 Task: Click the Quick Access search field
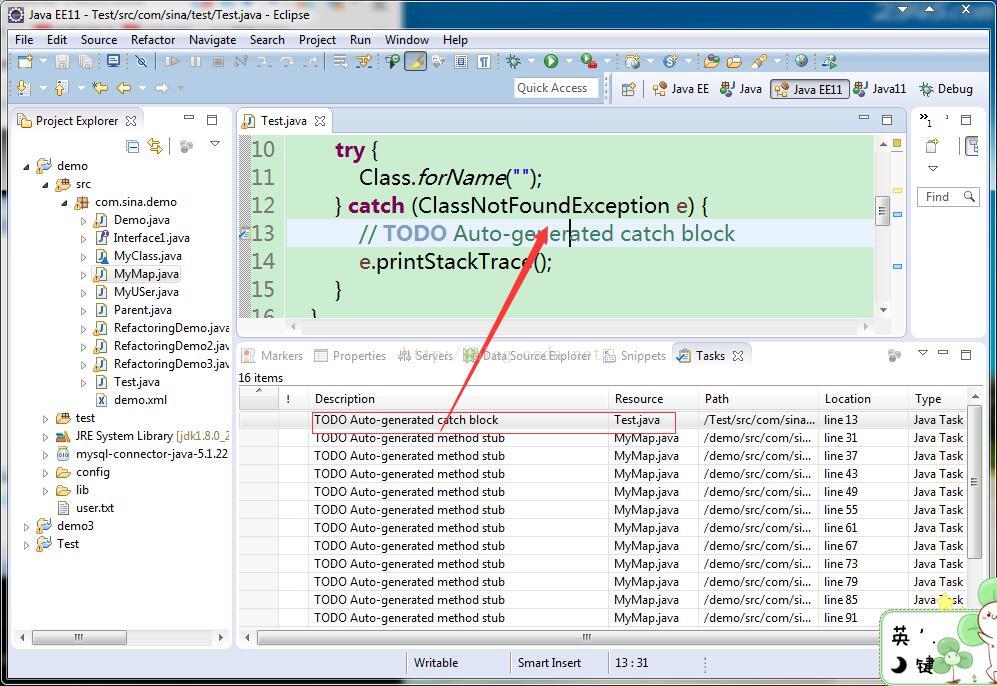coord(555,88)
